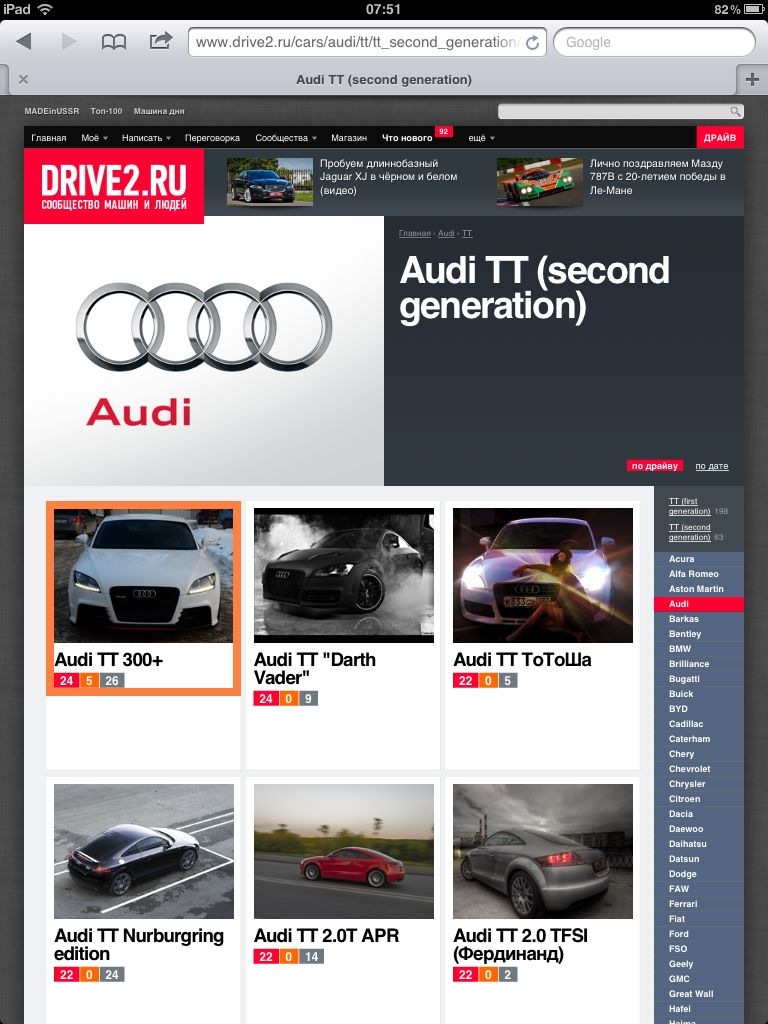Click the 92 notifications badge
The height and width of the screenshot is (1024, 768).
[x=443, y=132]
